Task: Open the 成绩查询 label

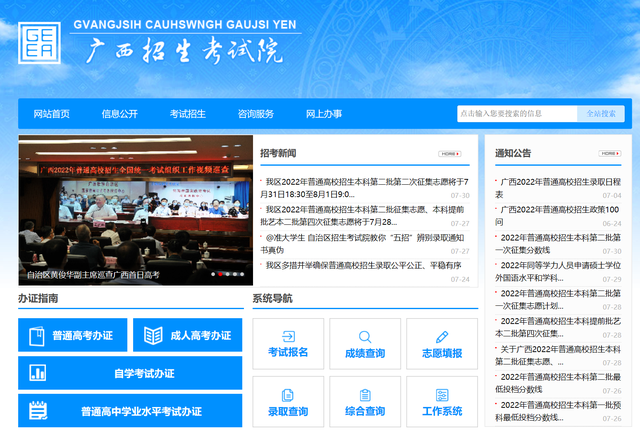Action: coord(365,353)
